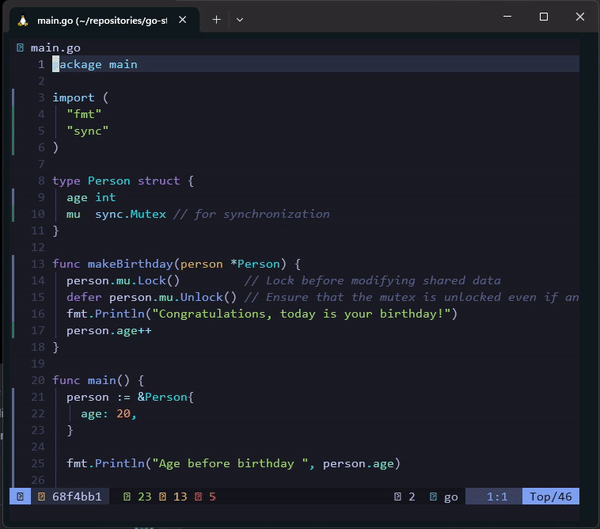Open a new terminal tab with plus button
Screen dimensions: 600x529
click(217, 19)
